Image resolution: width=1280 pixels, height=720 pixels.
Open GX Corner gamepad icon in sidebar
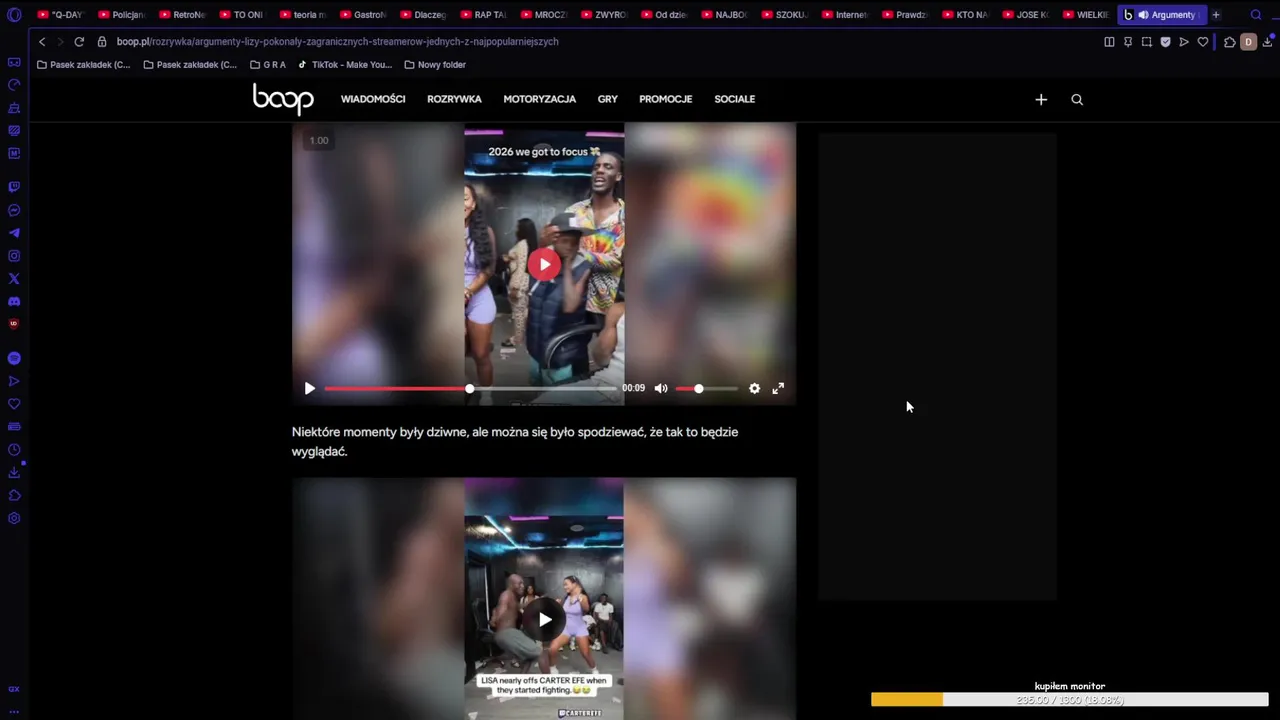pyautogui.click(x=14, y=62)
